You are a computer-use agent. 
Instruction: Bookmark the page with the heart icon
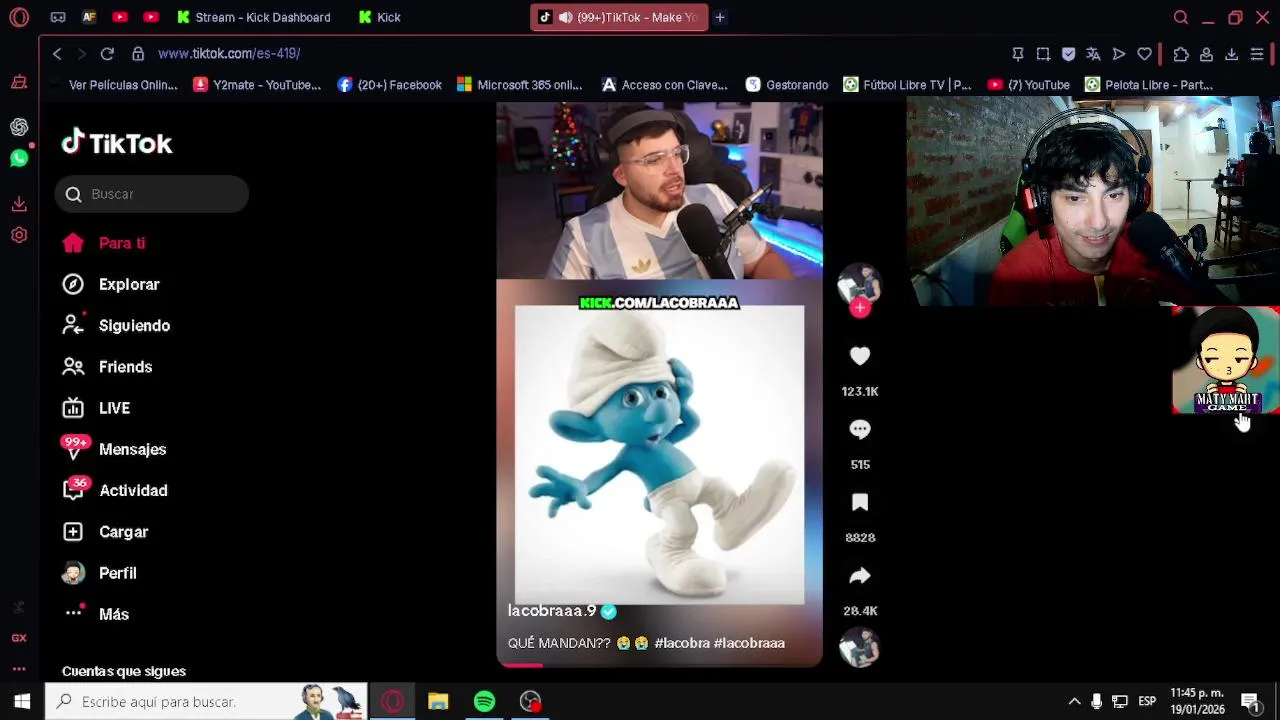pyautogui.click(x=1144, y=54)
